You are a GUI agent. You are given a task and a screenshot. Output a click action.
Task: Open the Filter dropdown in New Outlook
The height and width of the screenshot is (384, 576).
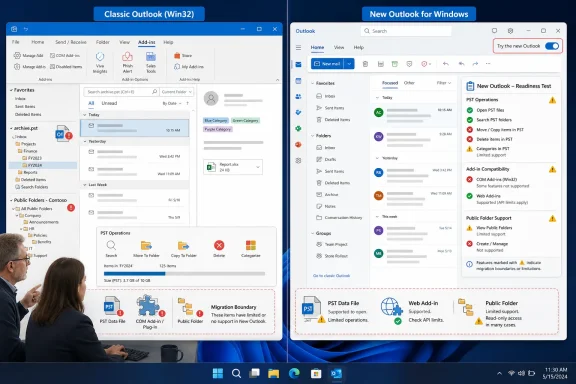pyautogui.click(x=444, y=83)
